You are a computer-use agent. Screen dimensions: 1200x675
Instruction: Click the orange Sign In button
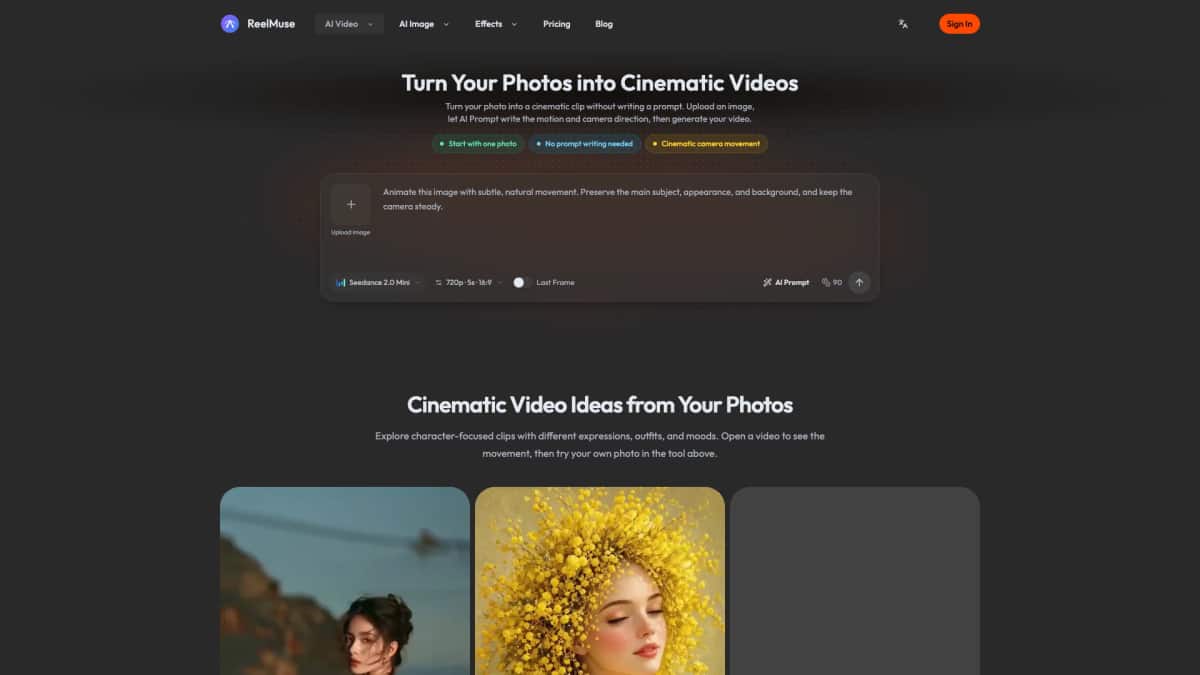pyautogui.click(x=959, y=24)
